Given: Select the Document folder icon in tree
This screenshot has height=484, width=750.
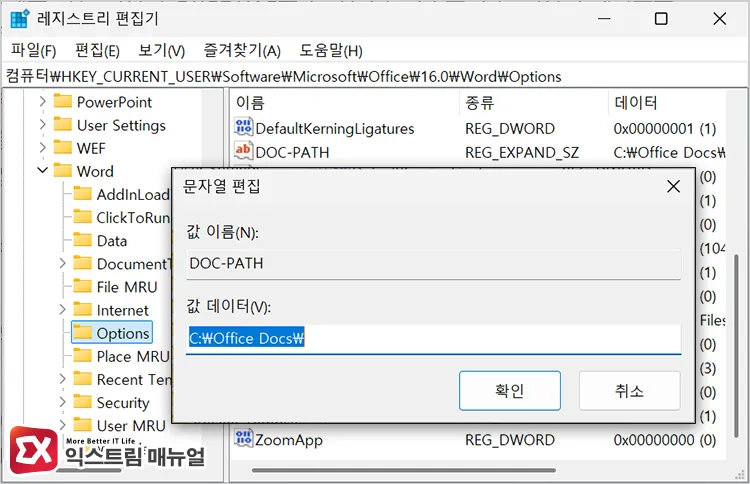Looking at the screenshot, I should click(82, 263).
